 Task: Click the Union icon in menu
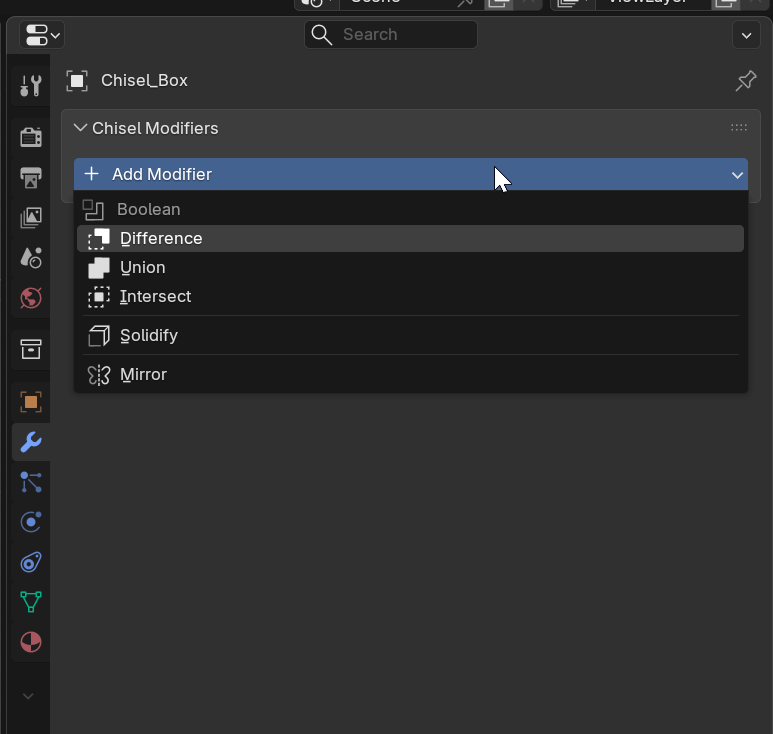[99, 268]
